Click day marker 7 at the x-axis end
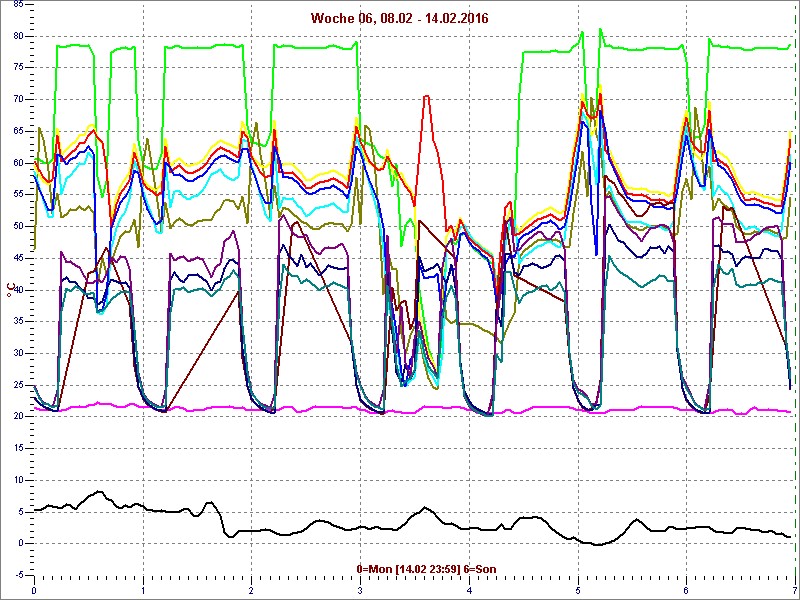800x600 pixels. pos(793,590)
